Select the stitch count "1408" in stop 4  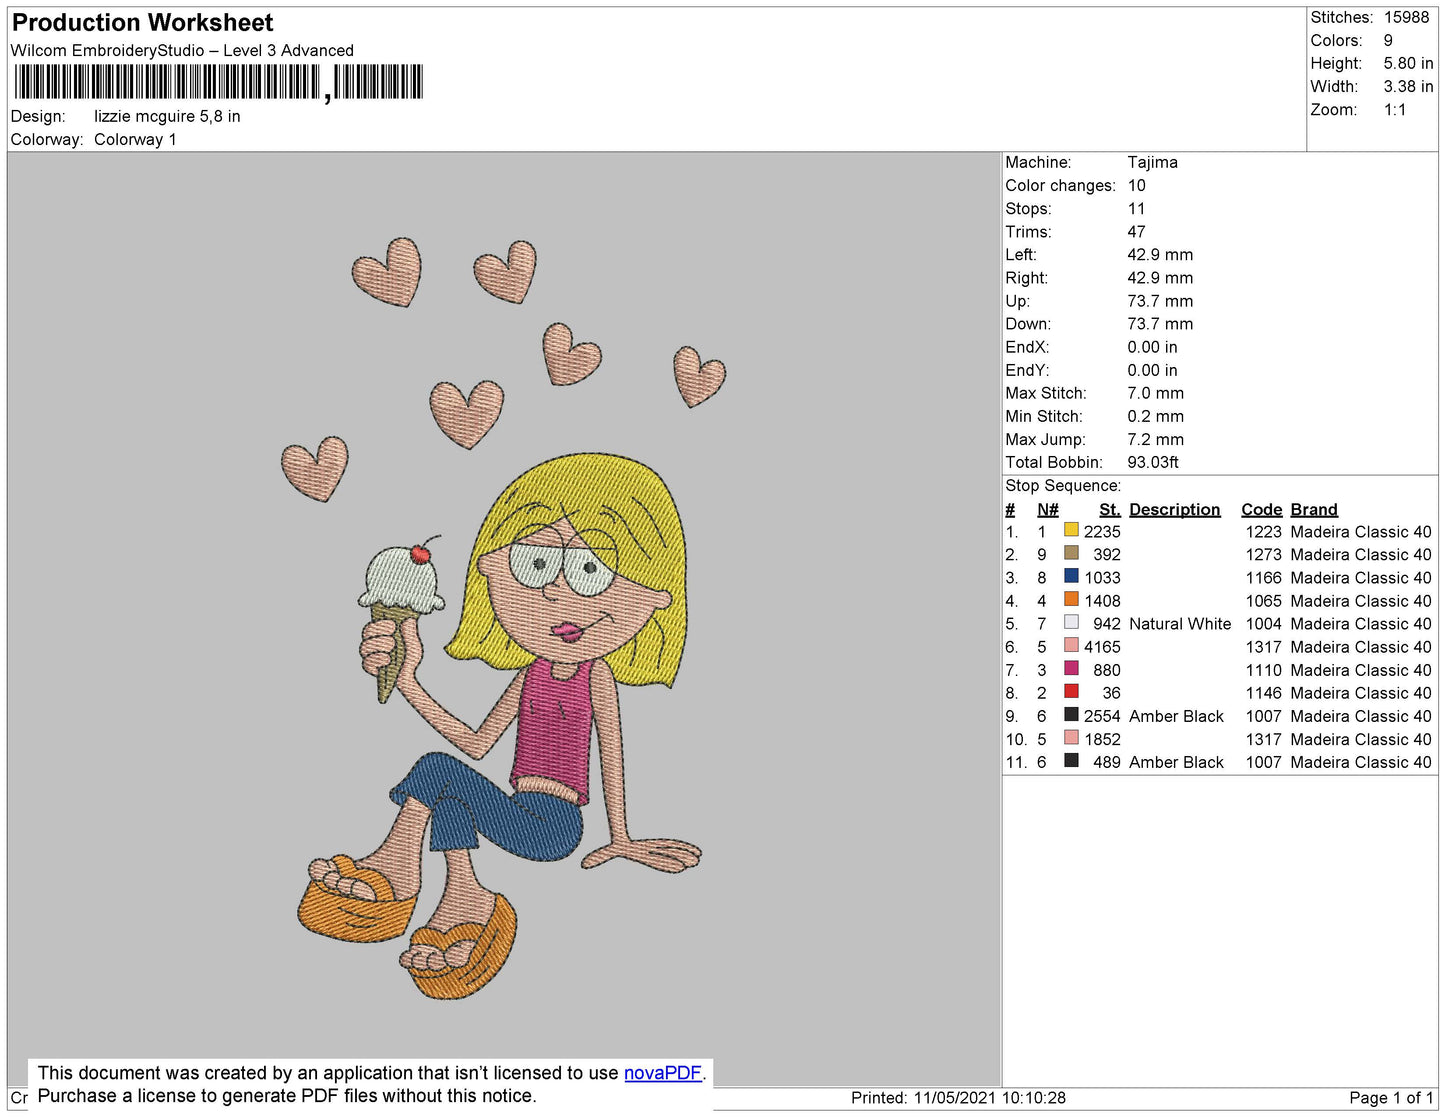[1102, 600]
